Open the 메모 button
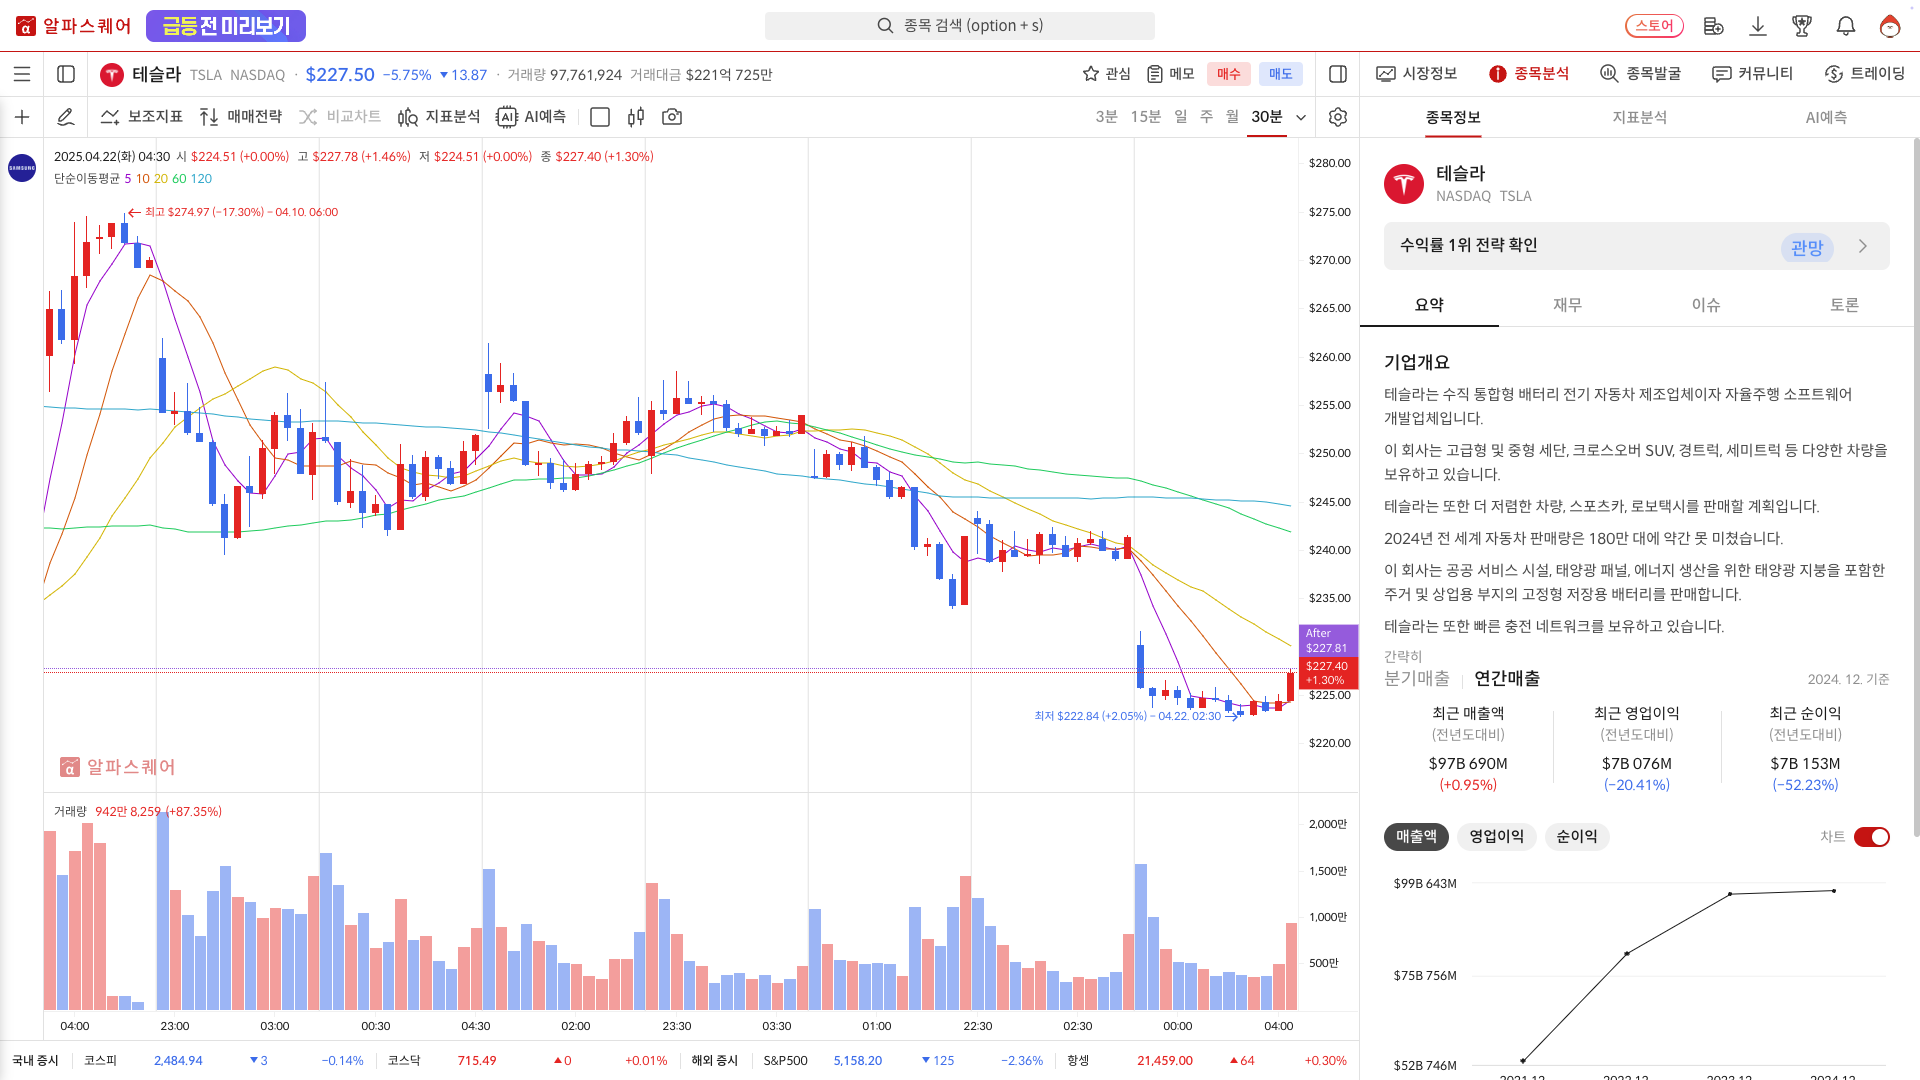 click(x=1171, y=74)
